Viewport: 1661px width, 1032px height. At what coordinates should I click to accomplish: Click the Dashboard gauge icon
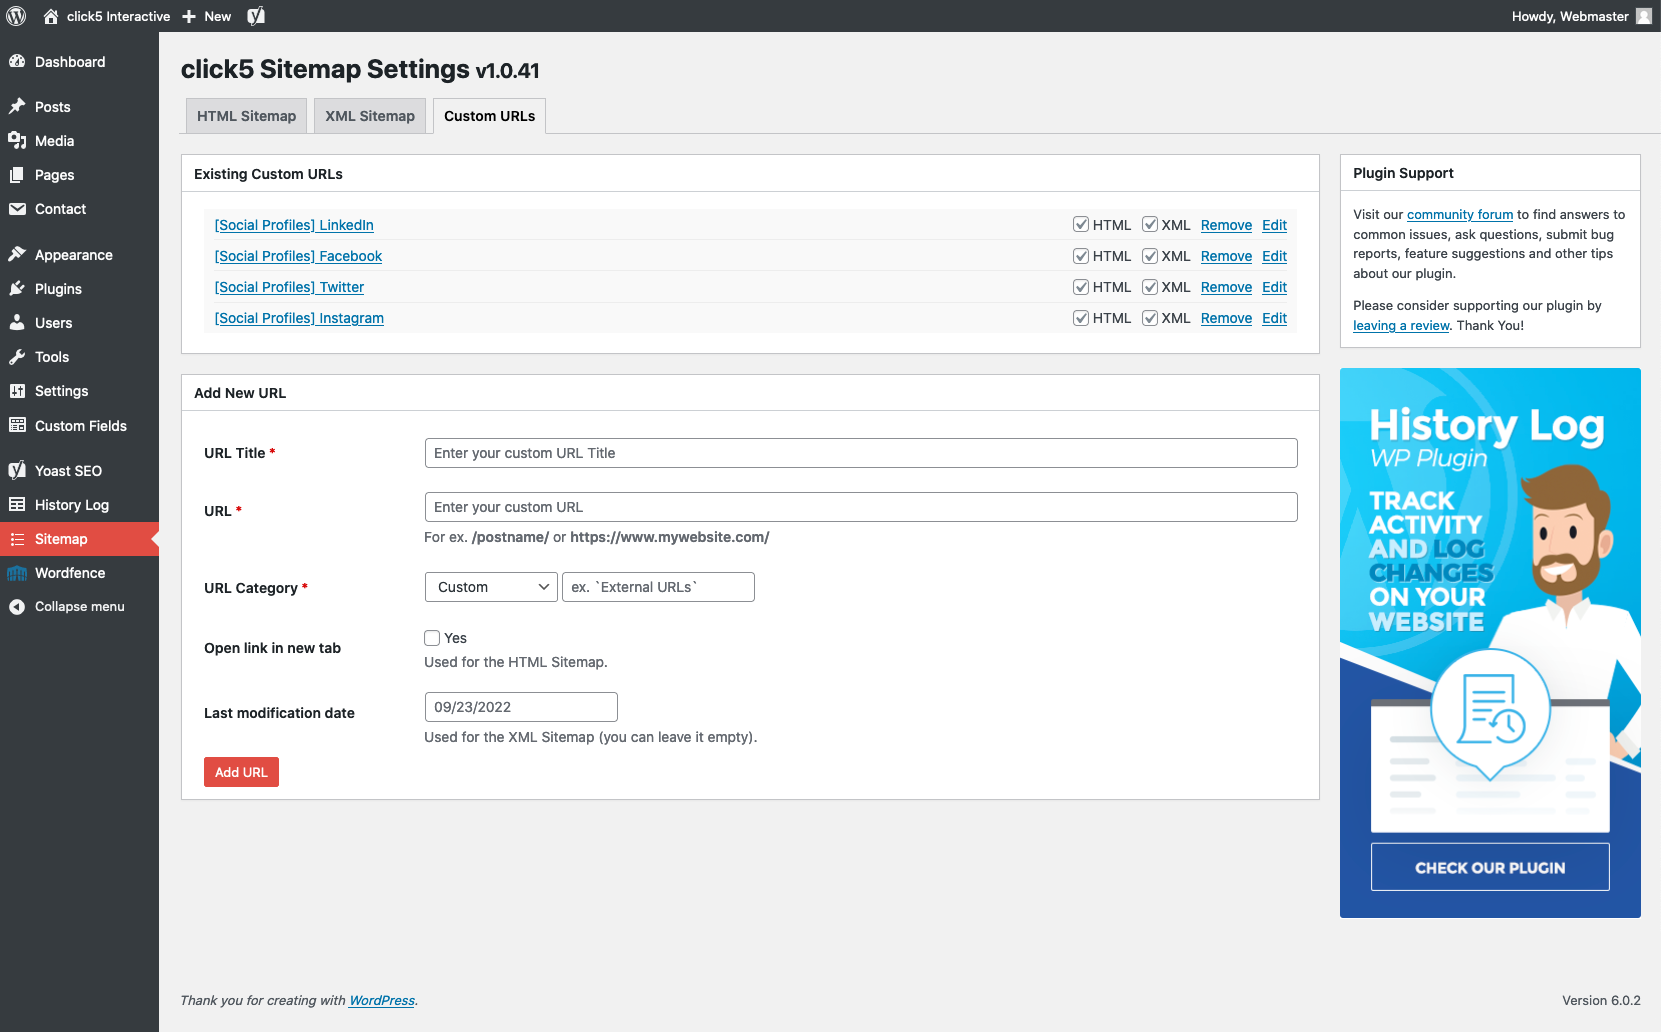(17, 62)
